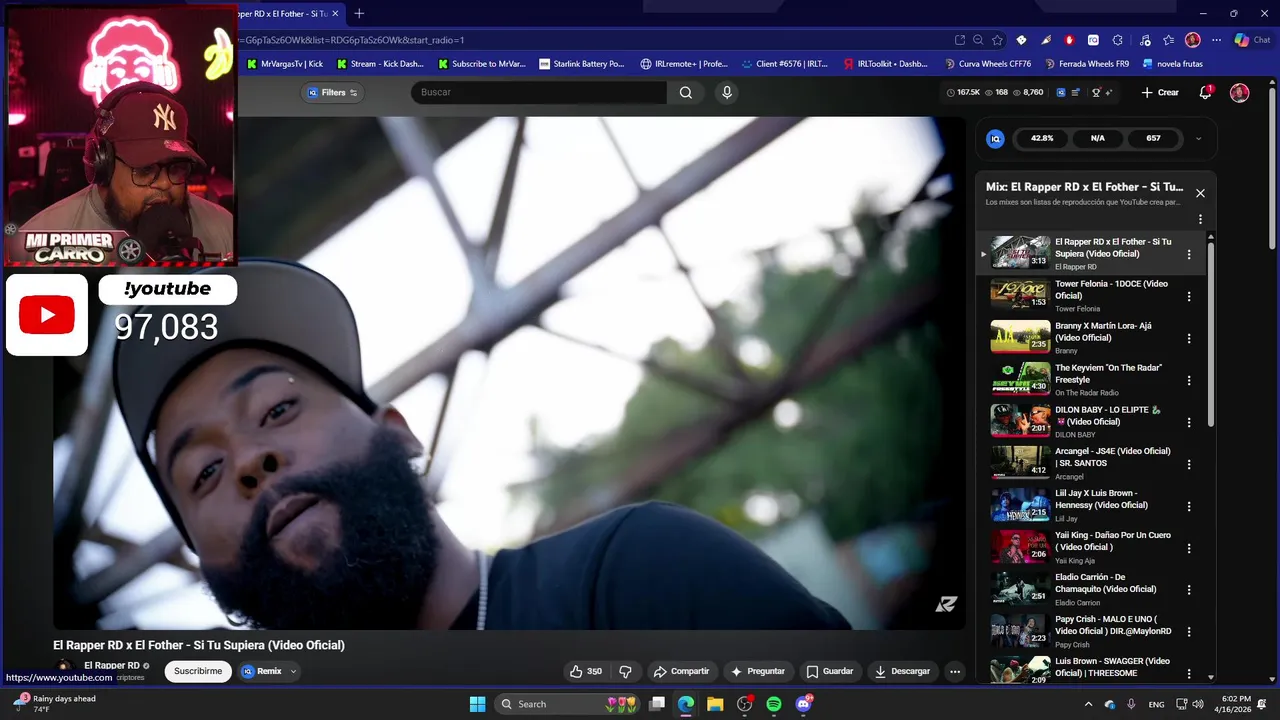The image size is (1280, 720).
Task: Open the weather widget Rainy days ahead
Action: tap(54, 704)
